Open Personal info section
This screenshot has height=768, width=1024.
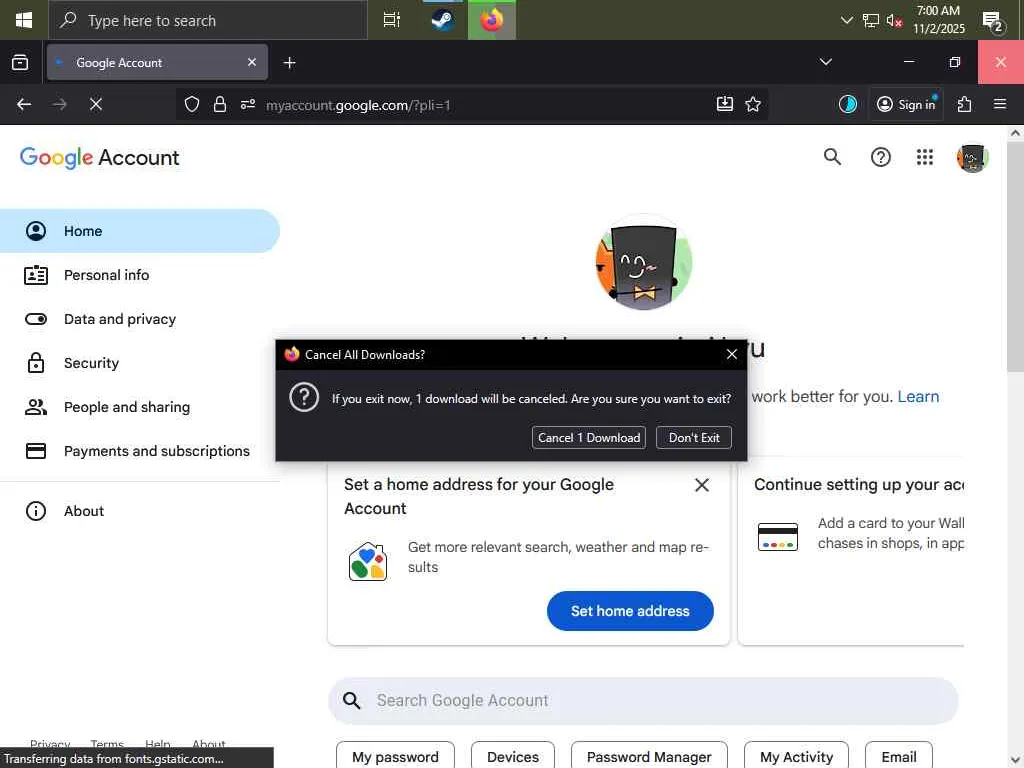pyautogui.click(x=140, y=275)
